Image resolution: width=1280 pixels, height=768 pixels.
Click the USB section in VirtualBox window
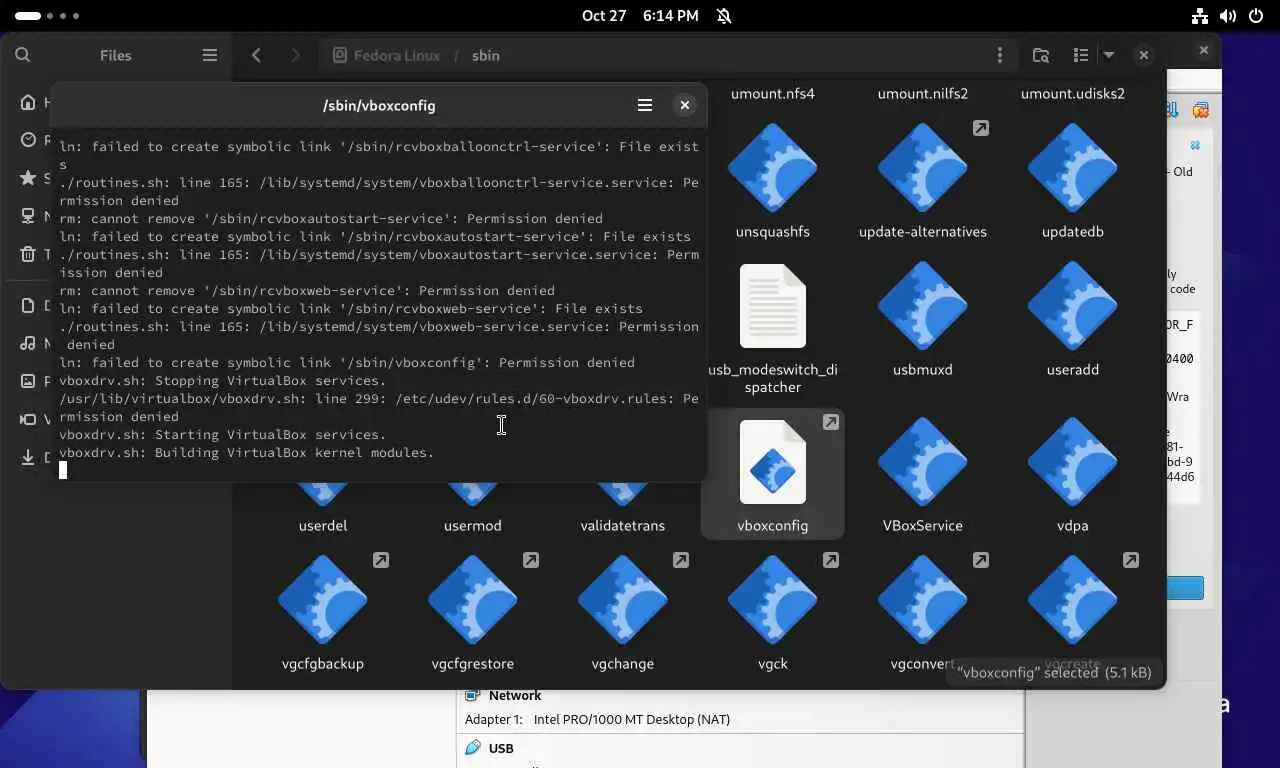coord(501,748)
